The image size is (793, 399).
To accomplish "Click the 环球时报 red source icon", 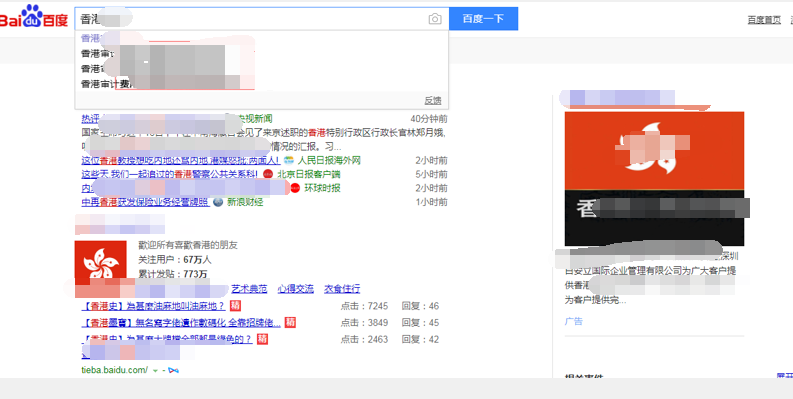I will (x=295, y=188).
